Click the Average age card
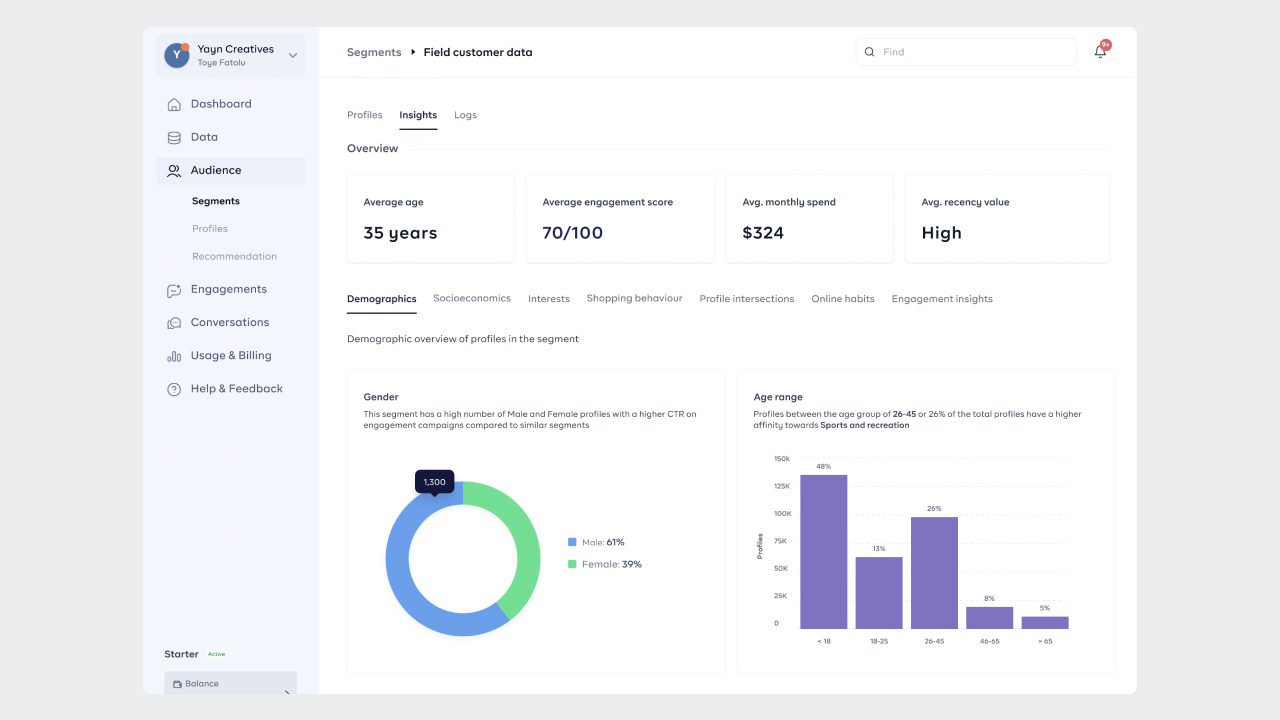 [x=431, y=219]
